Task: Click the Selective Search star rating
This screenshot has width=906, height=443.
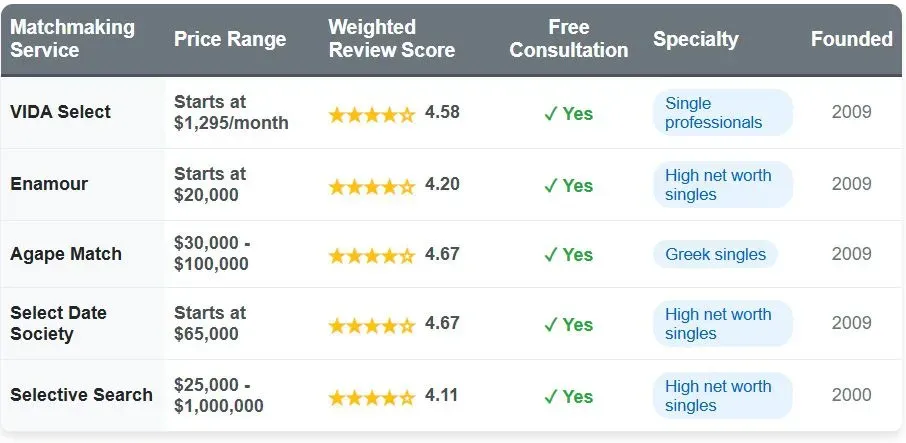Action: pyautogui.click(x=371, y=397)
